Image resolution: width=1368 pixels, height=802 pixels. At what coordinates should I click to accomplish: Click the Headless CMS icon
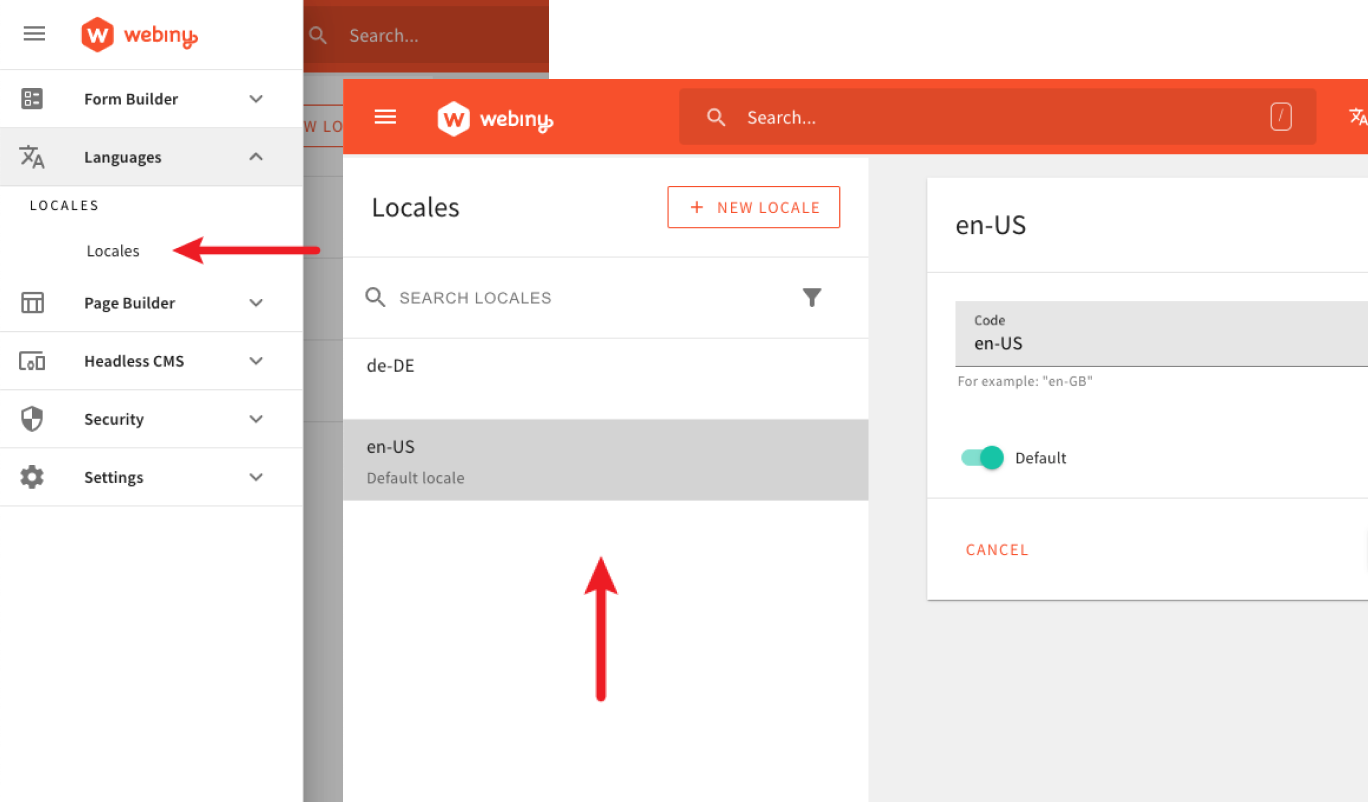click(33, 361)
